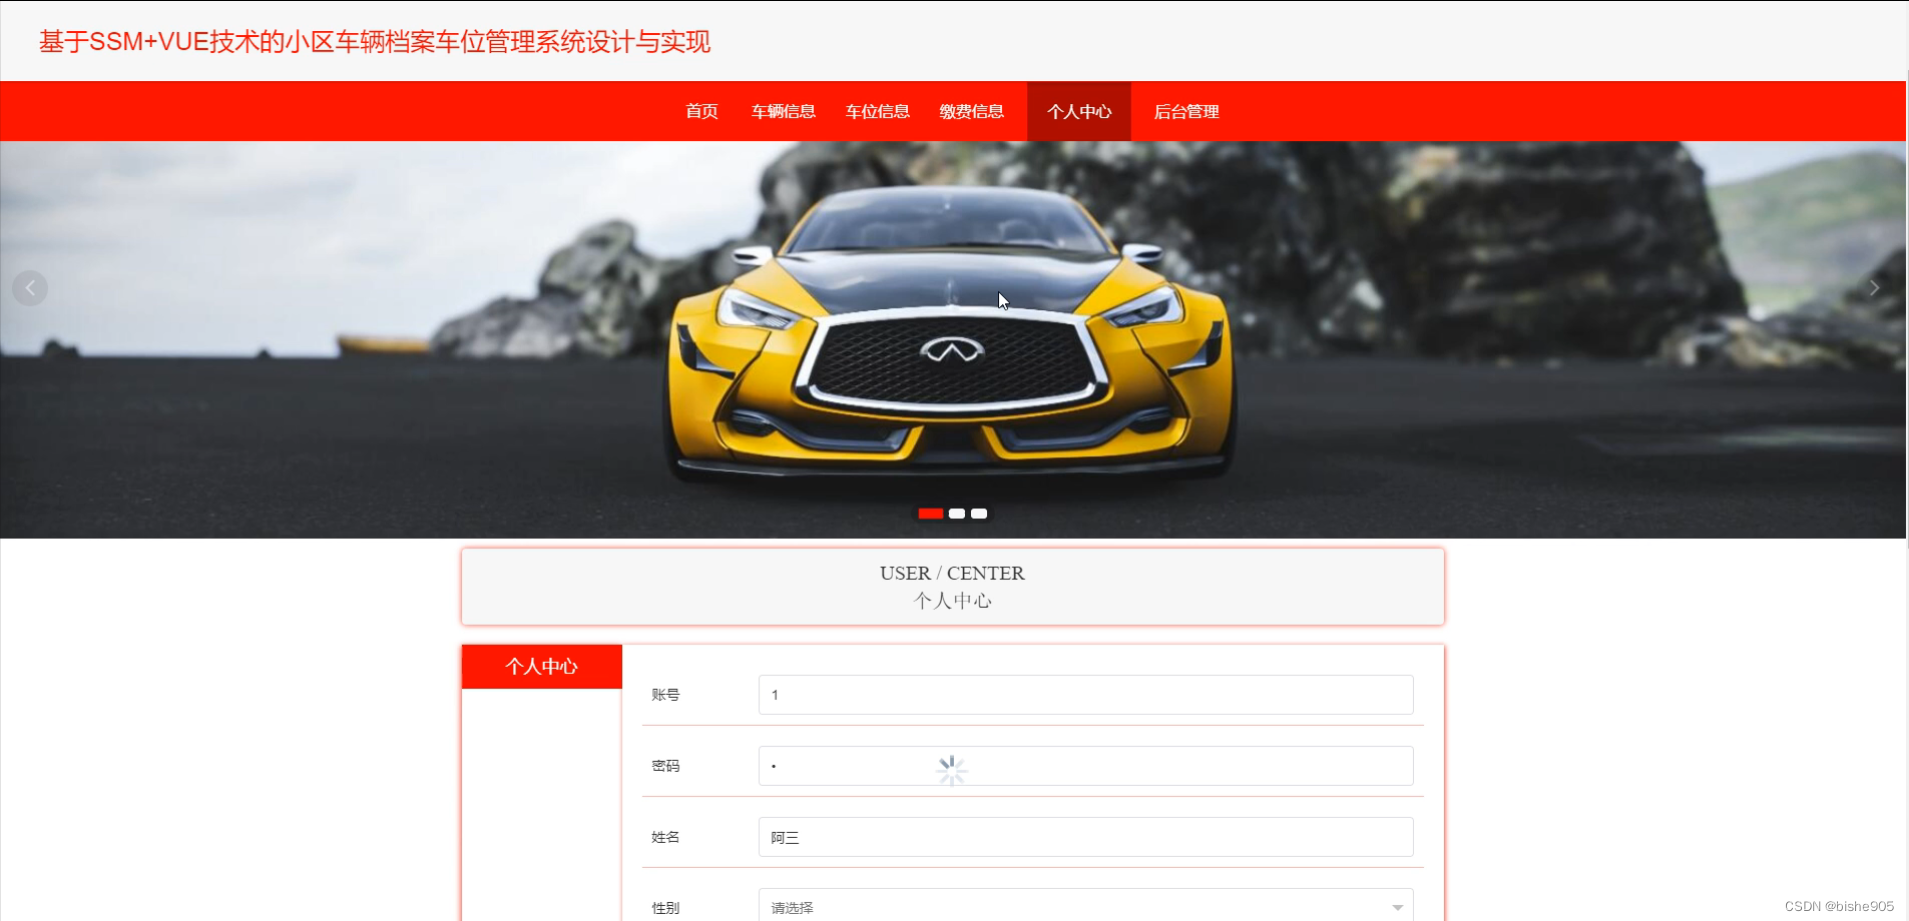Focus the 密码 input field
Viewport: 1909px width, 921px height.
1086,766
